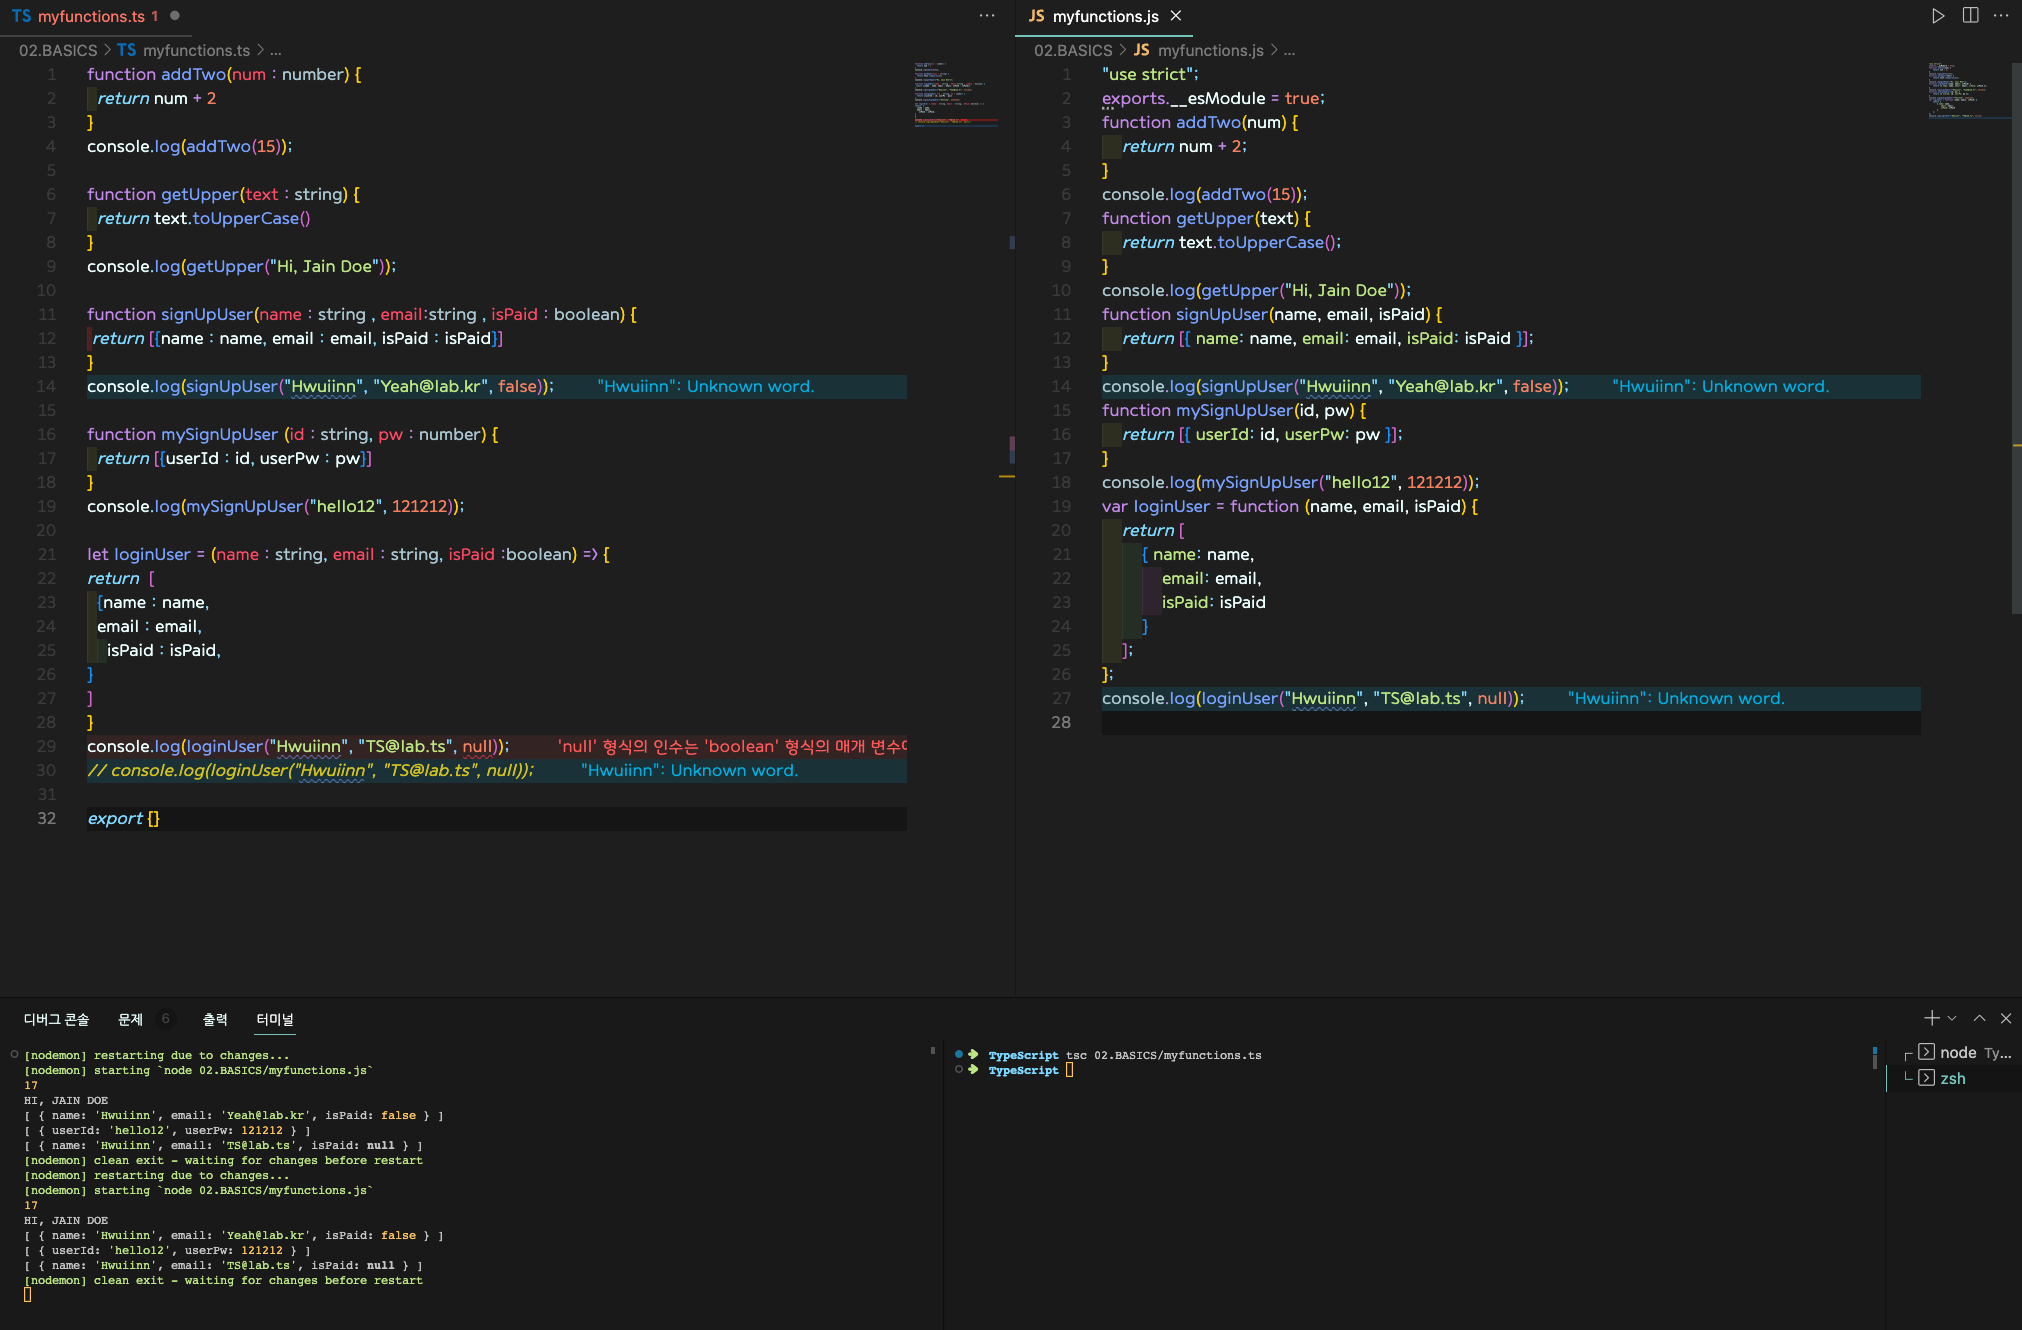The image size is (2022, 1330).
Task: Click the Split Editor Right icon
Action: 1970,16
